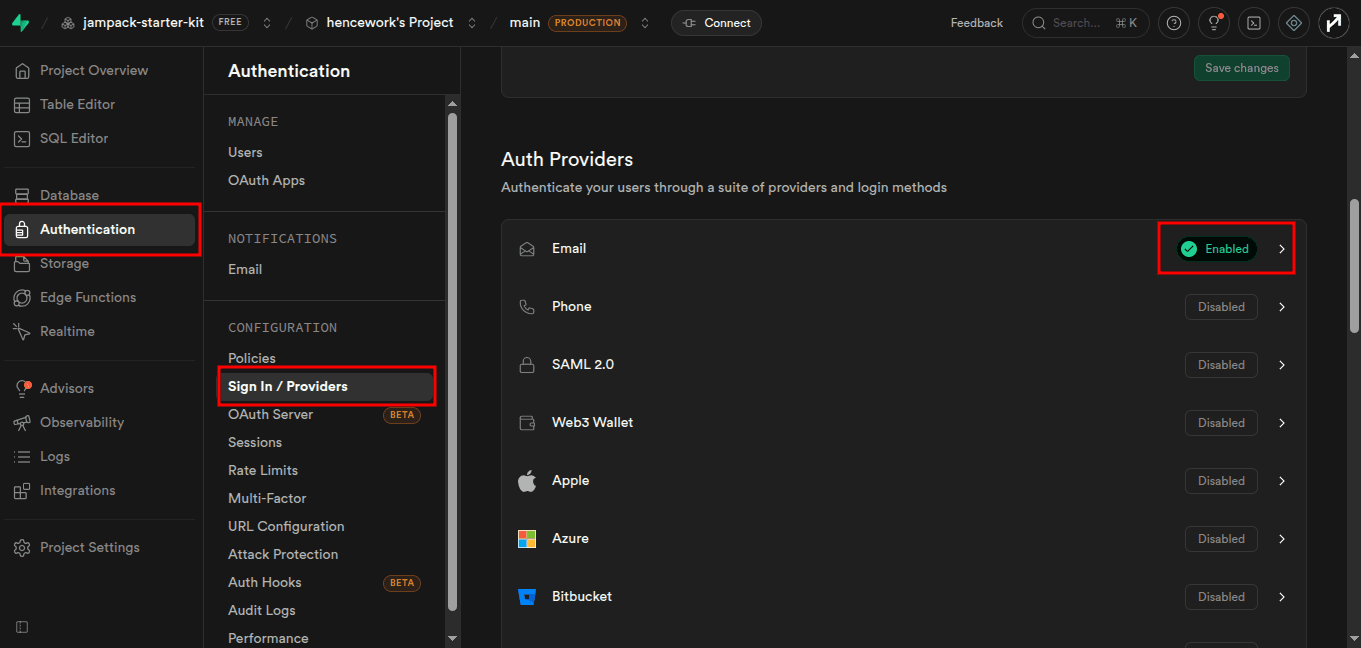The height and width of the screenshot is (648, 1361).
Task: Expand the Azure provider chevron
Action: [1282, 539]
